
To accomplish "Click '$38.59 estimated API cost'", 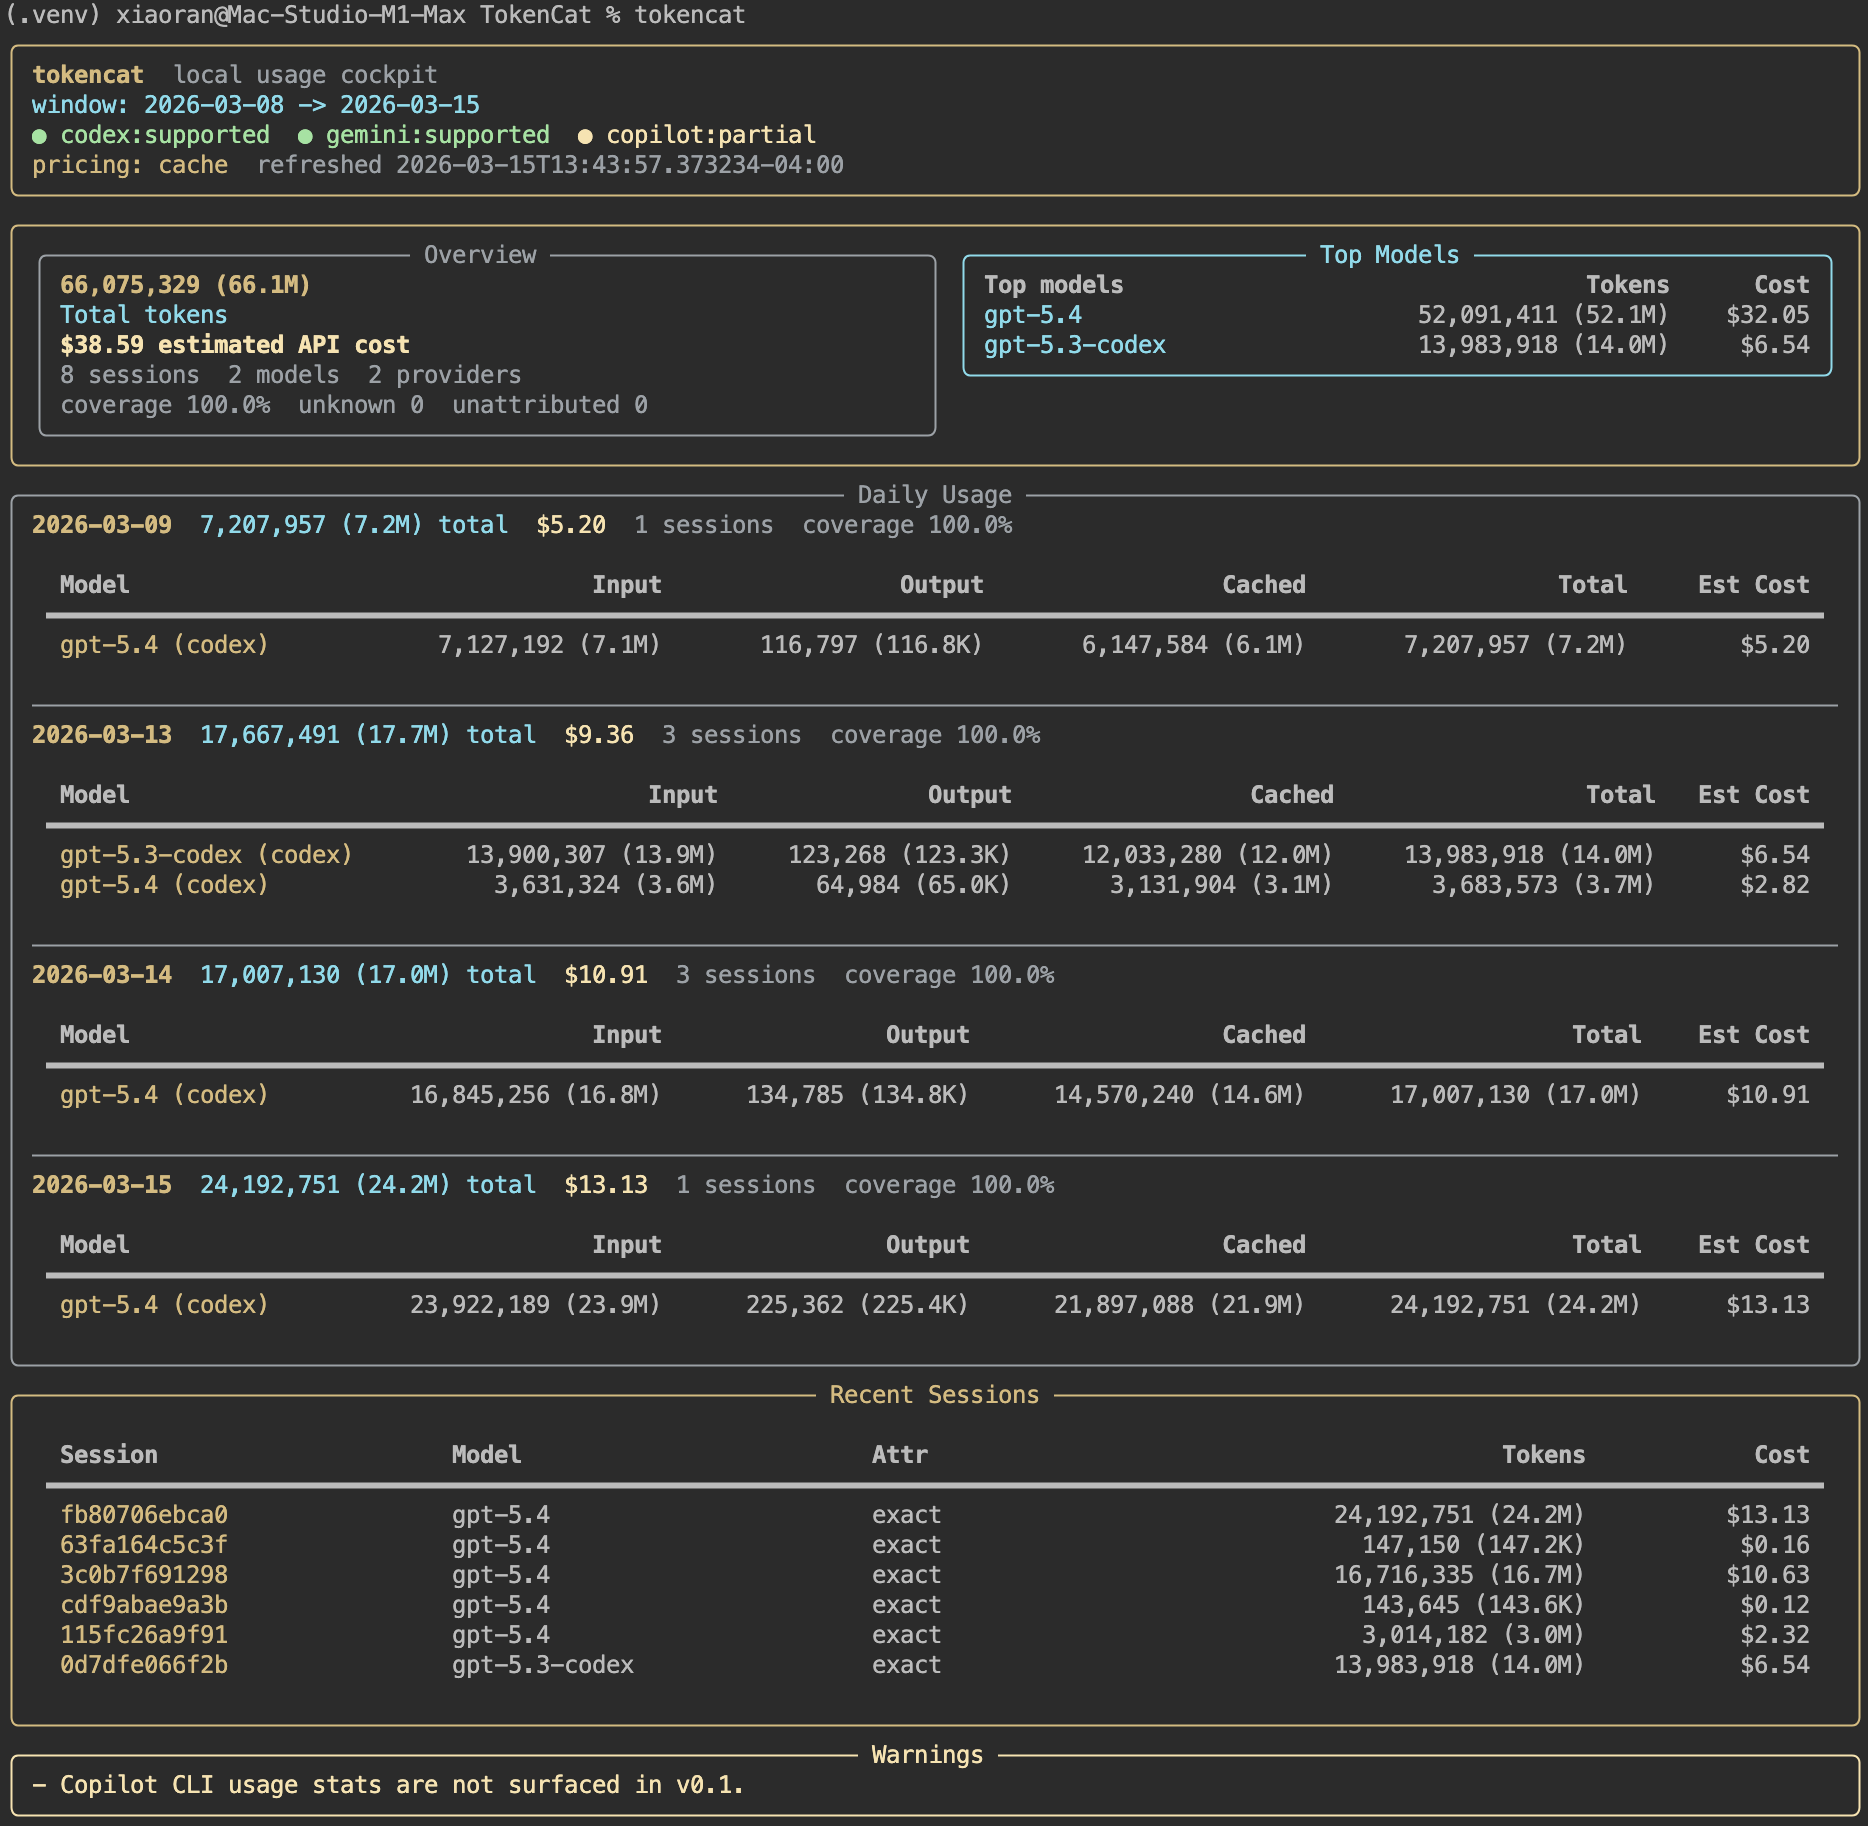I will click(235, 345).
